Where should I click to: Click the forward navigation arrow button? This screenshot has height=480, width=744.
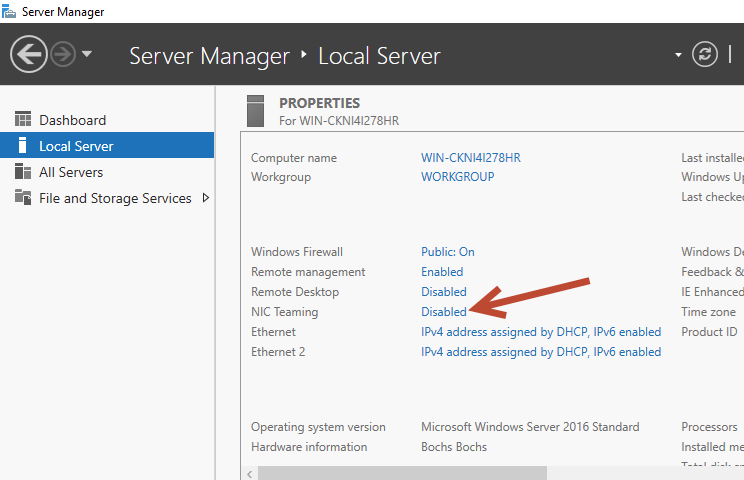[x=63, y=55]
